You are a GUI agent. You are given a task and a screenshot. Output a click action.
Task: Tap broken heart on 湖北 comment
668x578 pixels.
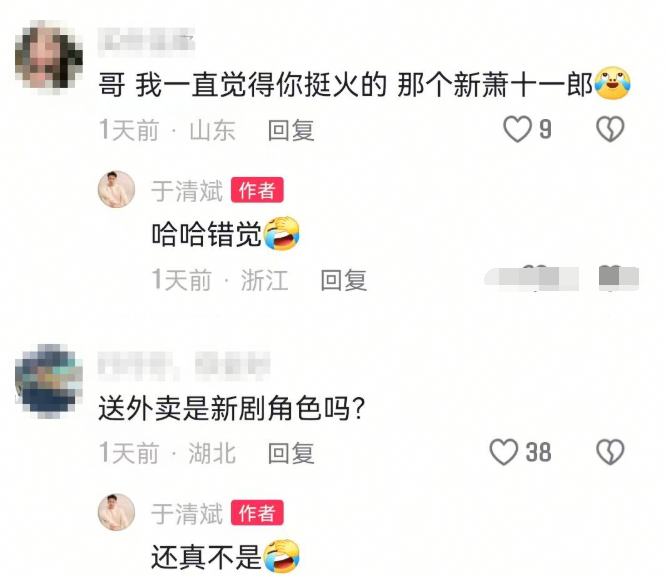coord(610,452)
